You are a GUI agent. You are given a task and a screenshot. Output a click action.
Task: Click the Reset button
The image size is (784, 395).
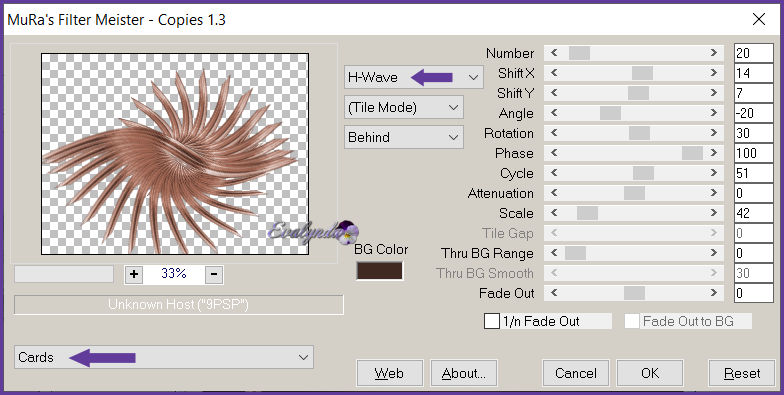(742, 374)
